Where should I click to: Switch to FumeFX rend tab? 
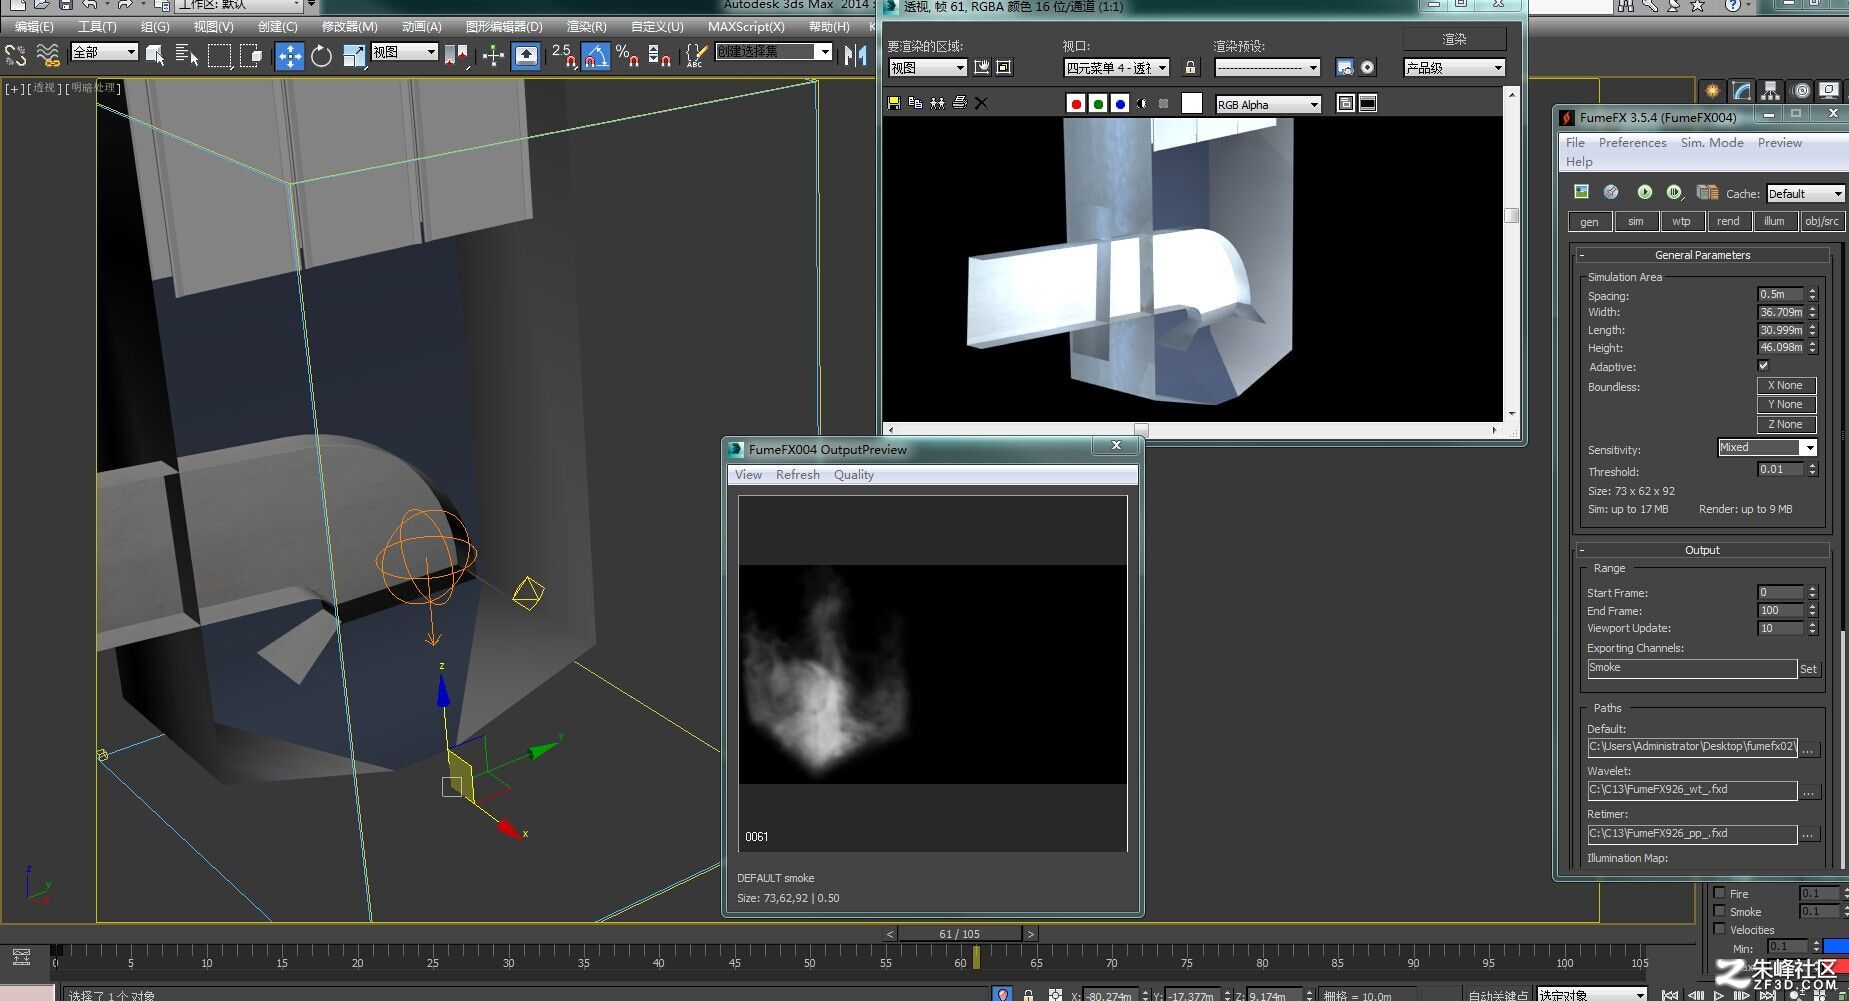click(x=1728, y=221)
